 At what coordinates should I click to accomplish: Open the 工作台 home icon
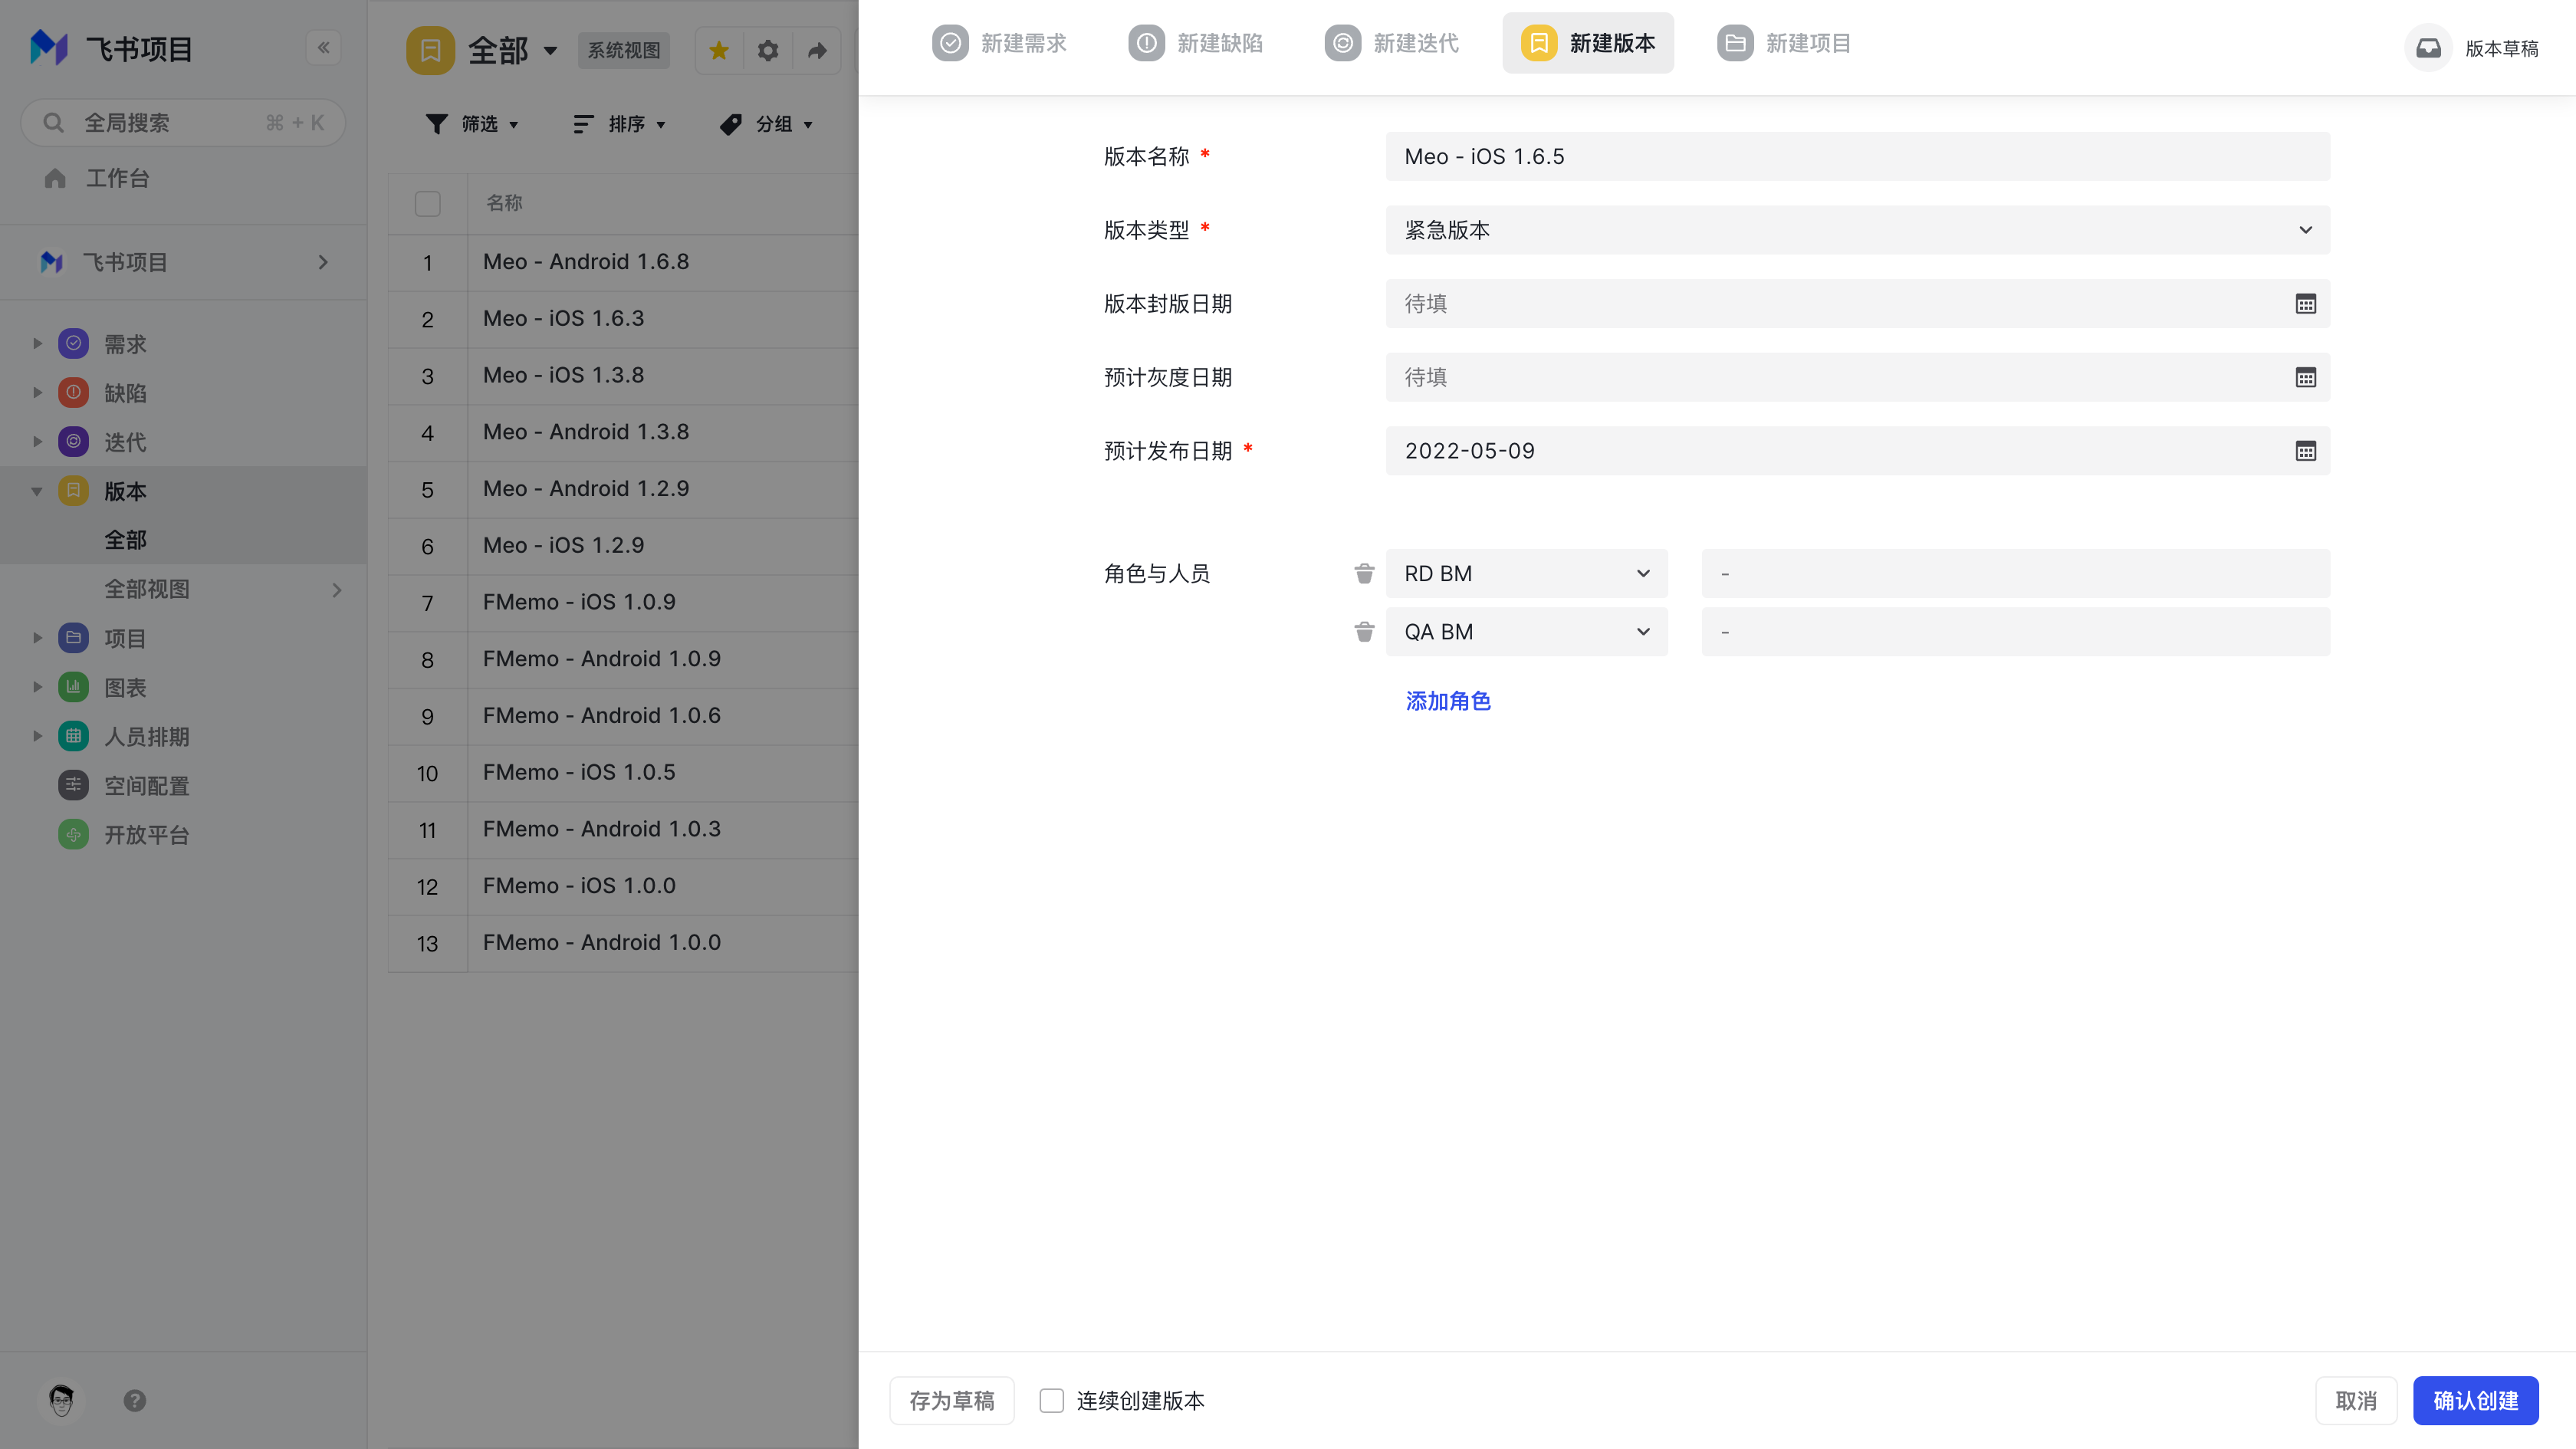click(x=55, y=178)
